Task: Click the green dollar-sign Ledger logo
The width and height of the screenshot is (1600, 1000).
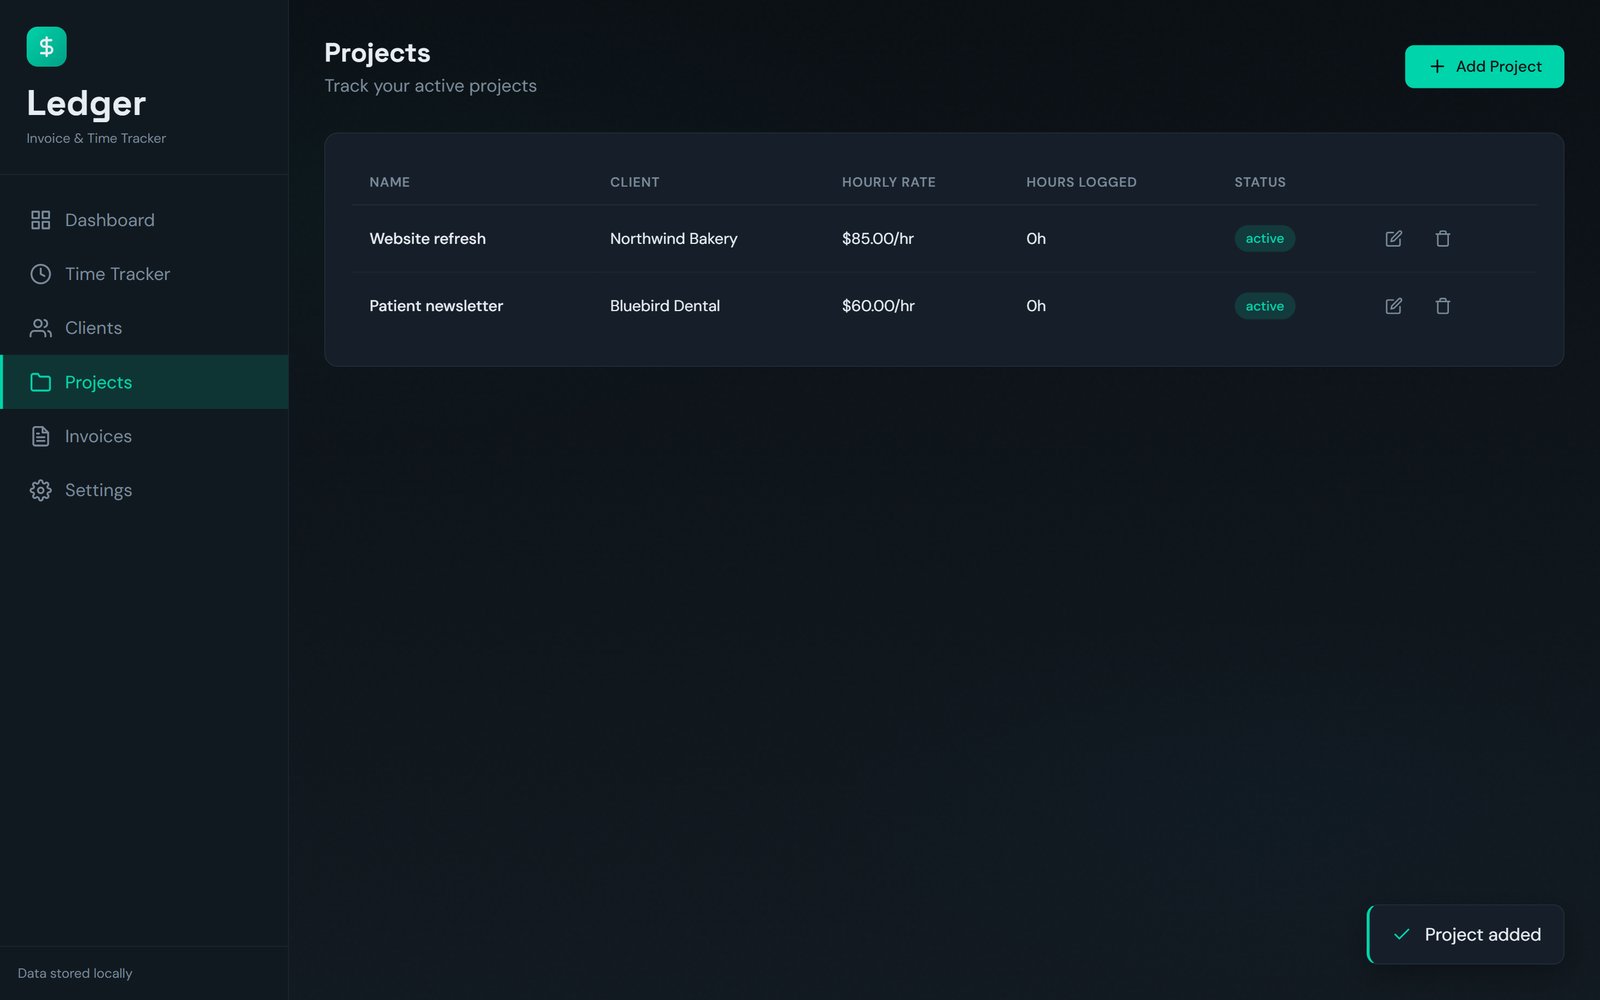Action: [46, 47]
